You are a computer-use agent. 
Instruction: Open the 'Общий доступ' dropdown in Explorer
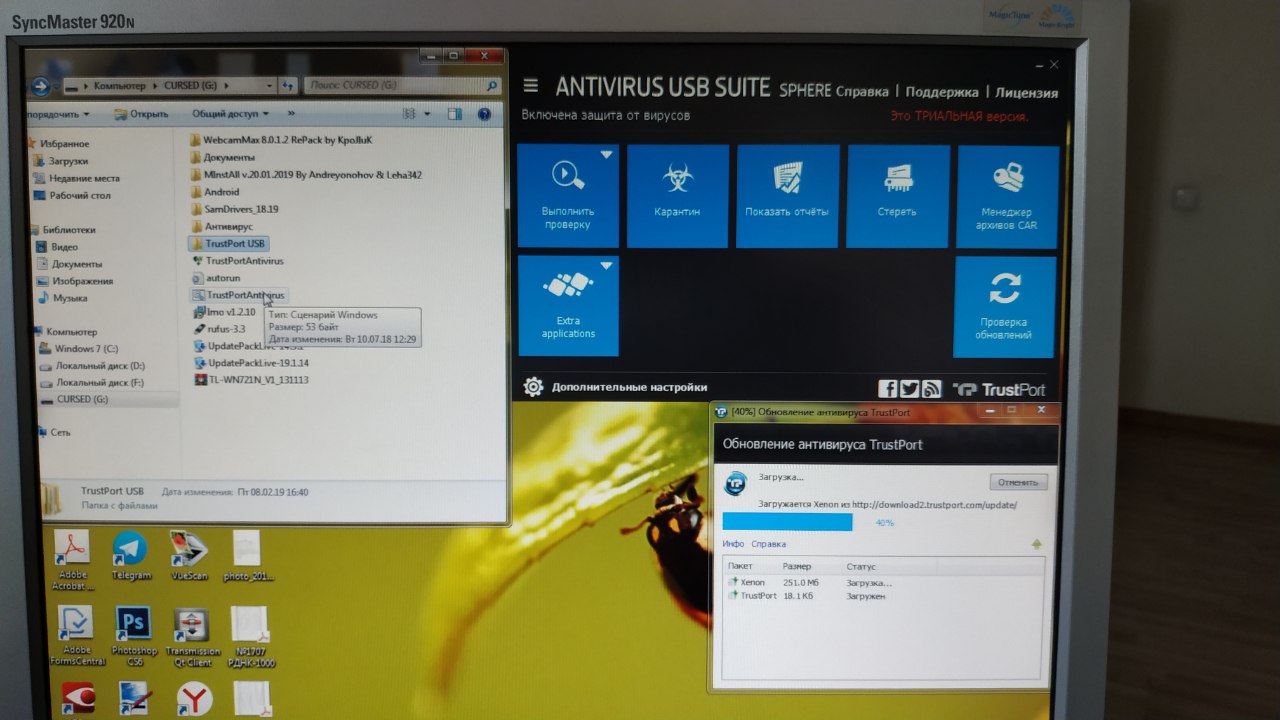231,114
